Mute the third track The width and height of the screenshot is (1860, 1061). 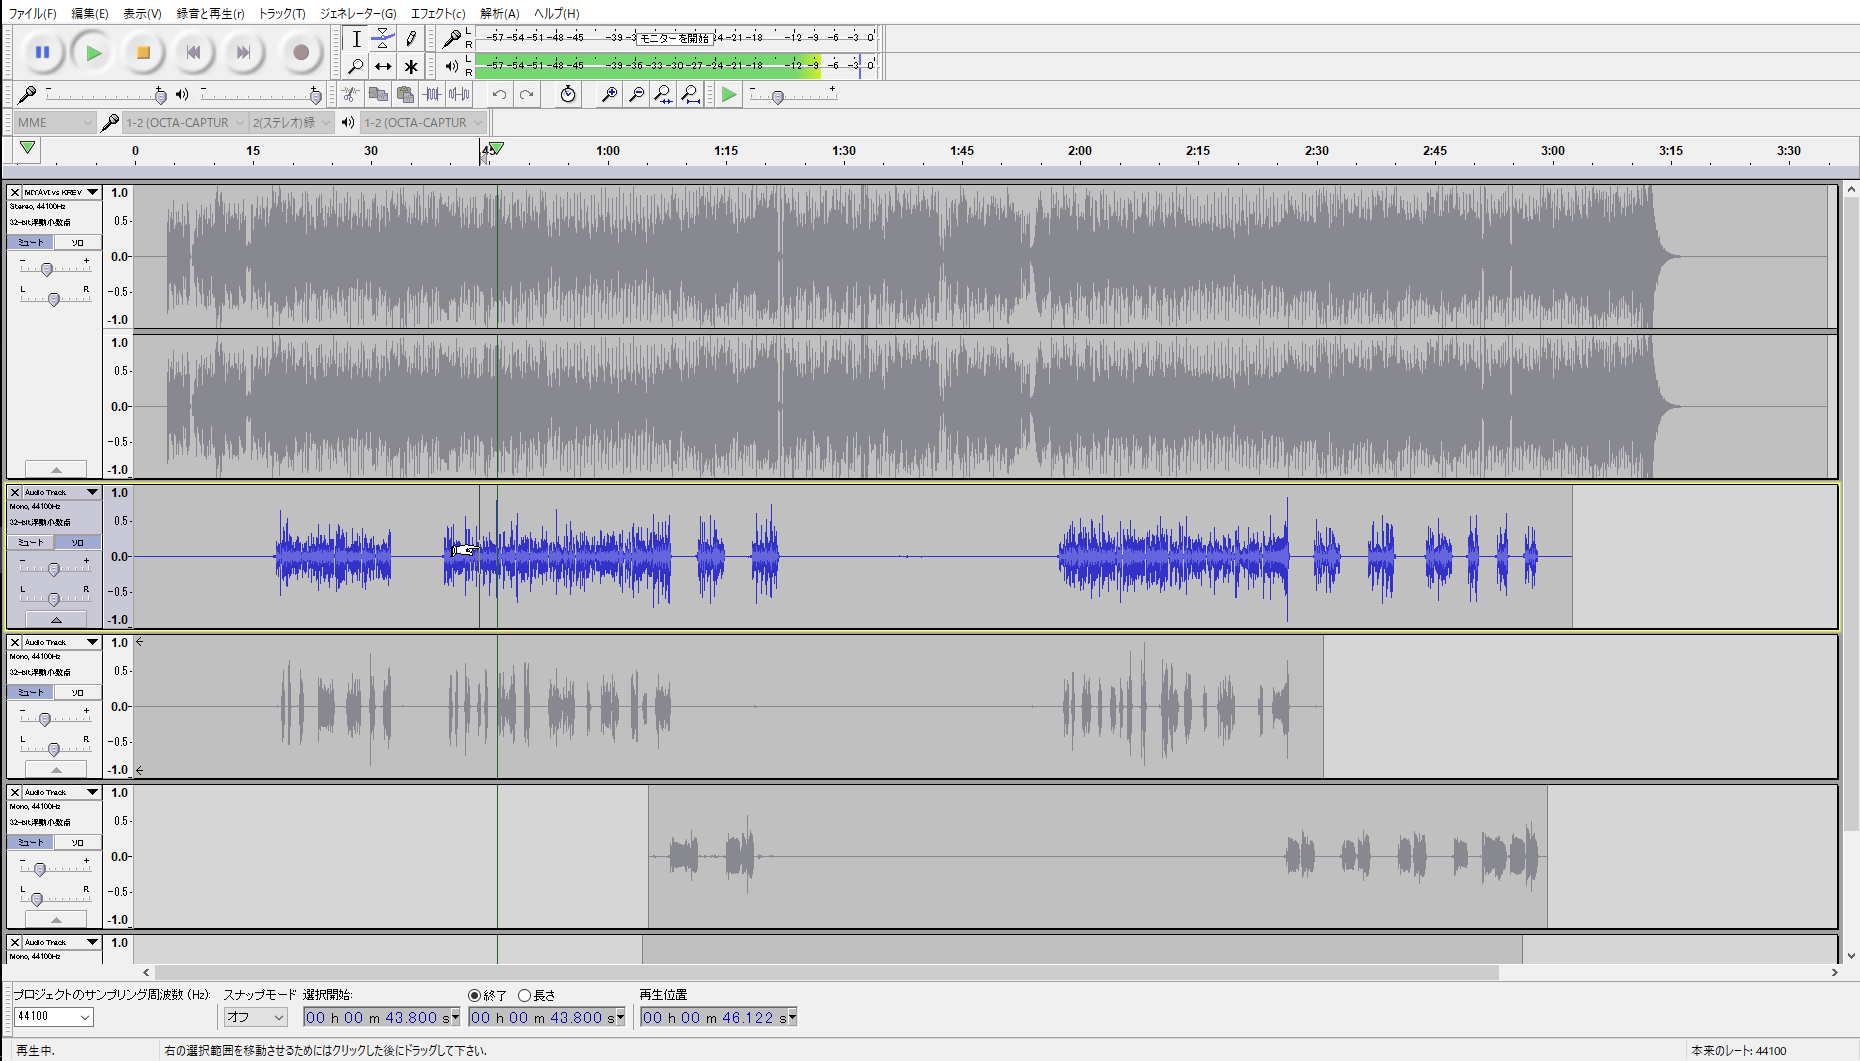(x=31, y=692)
